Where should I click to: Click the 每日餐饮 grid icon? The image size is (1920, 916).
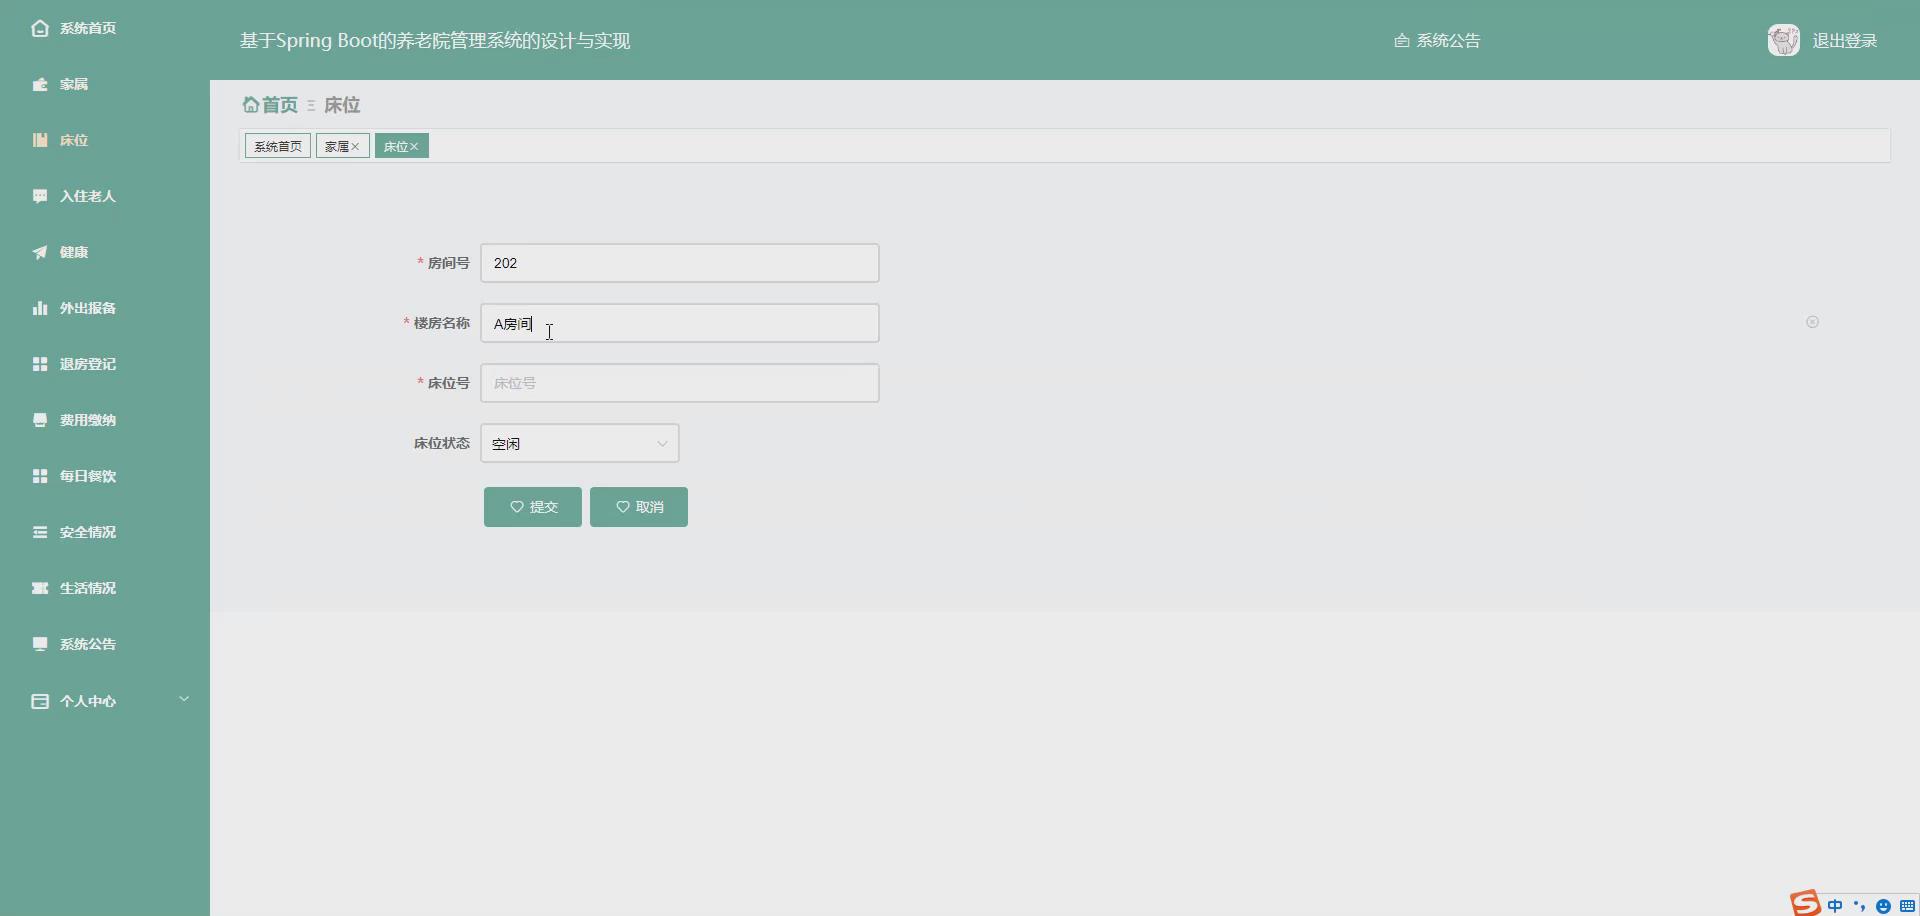point(40,476)
